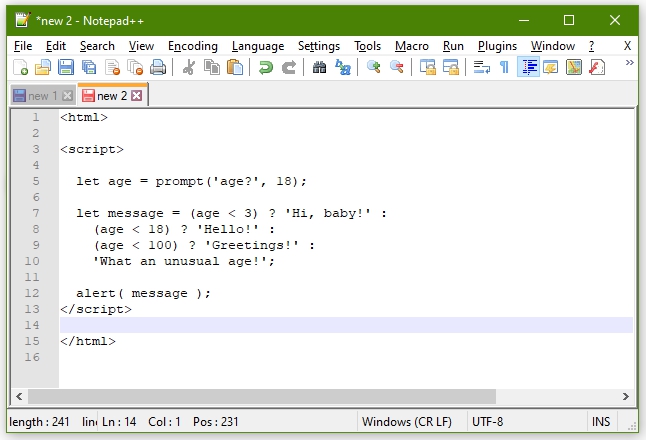Screen dimensions: 646x440
Task: Open the Edit menu
Action: pos(56,46)
